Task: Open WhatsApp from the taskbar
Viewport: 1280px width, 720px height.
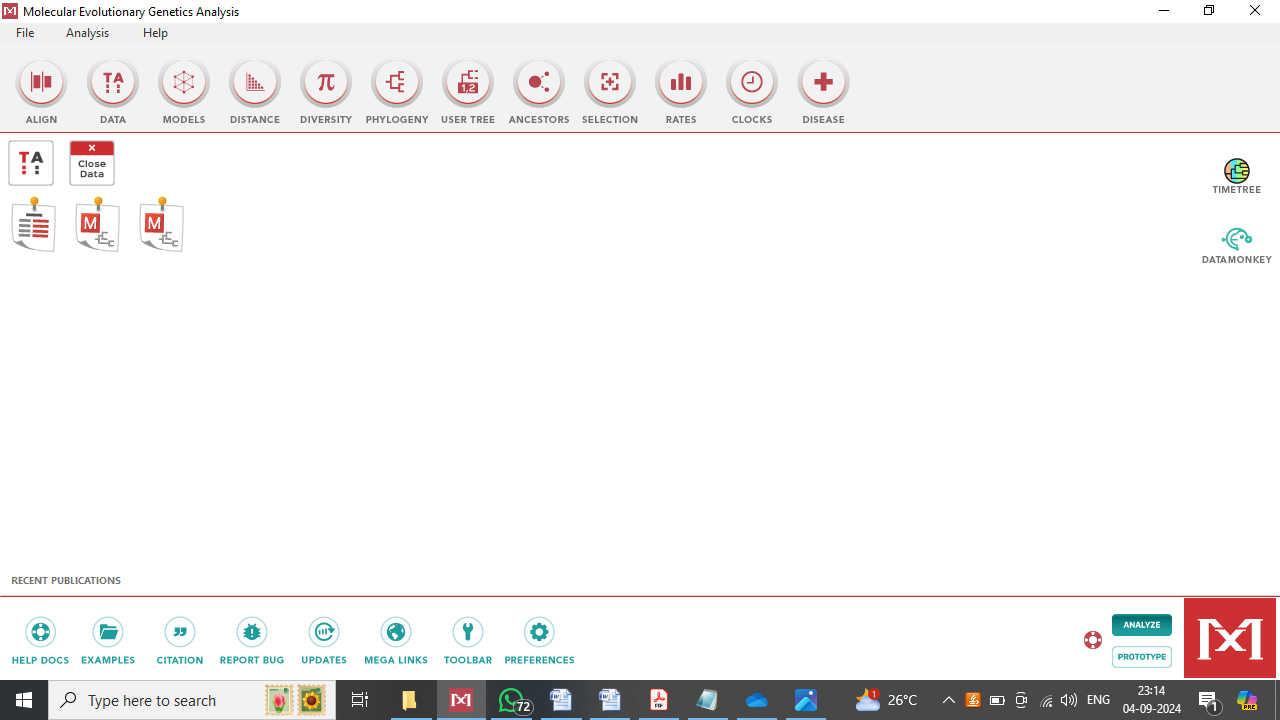Action: click(513, 700)
